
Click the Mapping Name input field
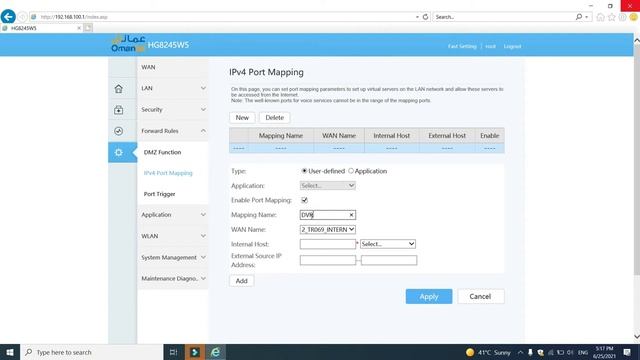point(327,215)
